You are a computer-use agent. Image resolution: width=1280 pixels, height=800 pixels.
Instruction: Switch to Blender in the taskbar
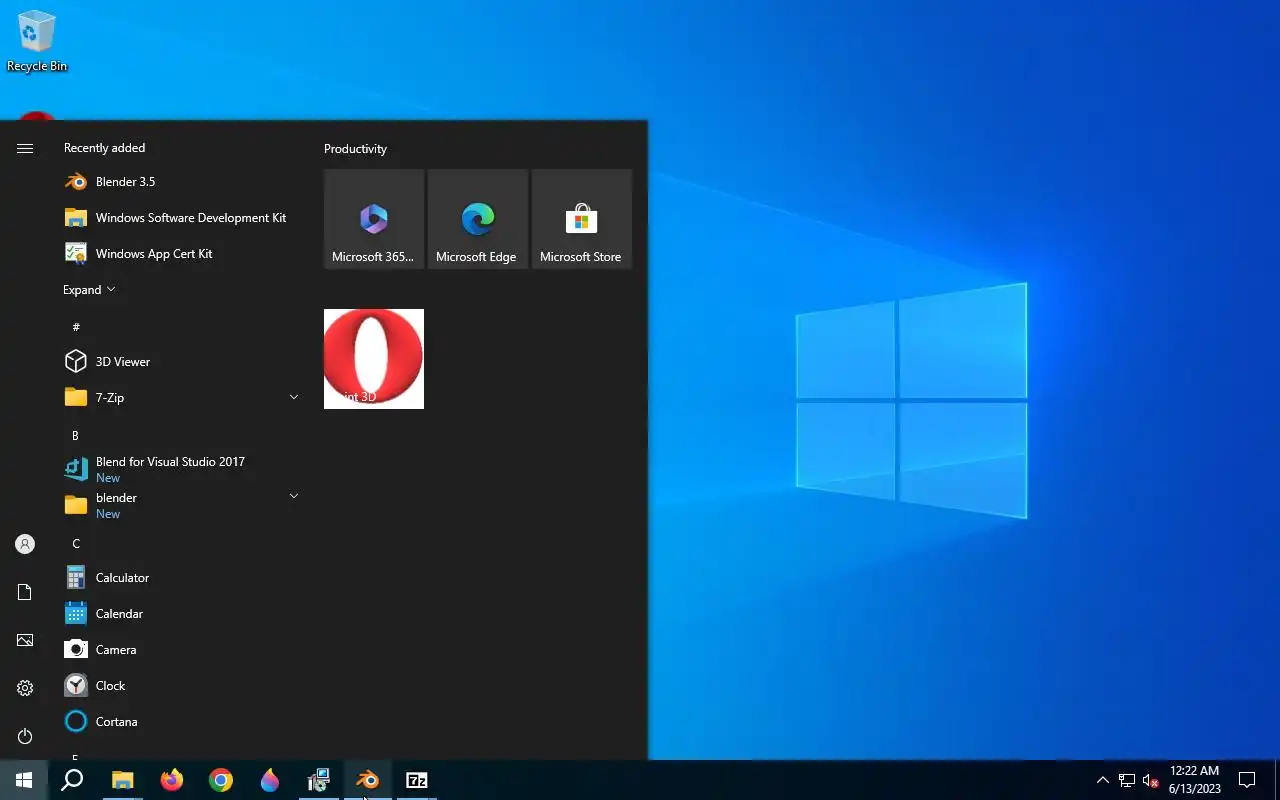[368, 780]
